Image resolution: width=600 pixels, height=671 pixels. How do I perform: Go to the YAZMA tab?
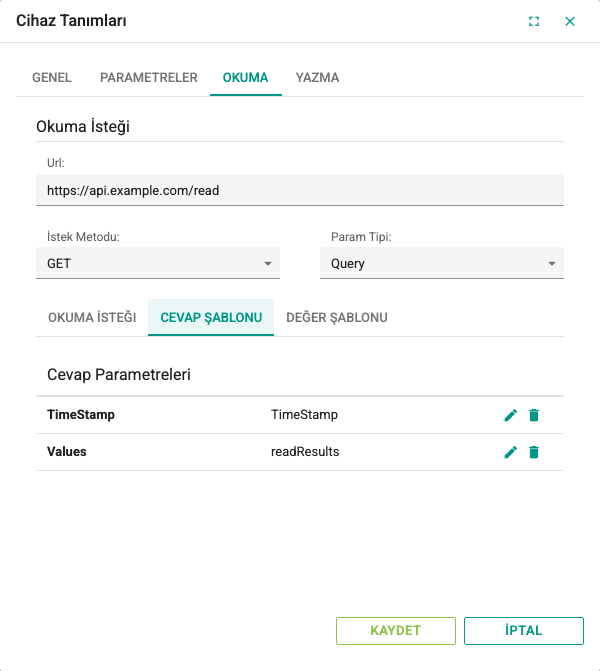pyautogui.click(x=318, y=77)
